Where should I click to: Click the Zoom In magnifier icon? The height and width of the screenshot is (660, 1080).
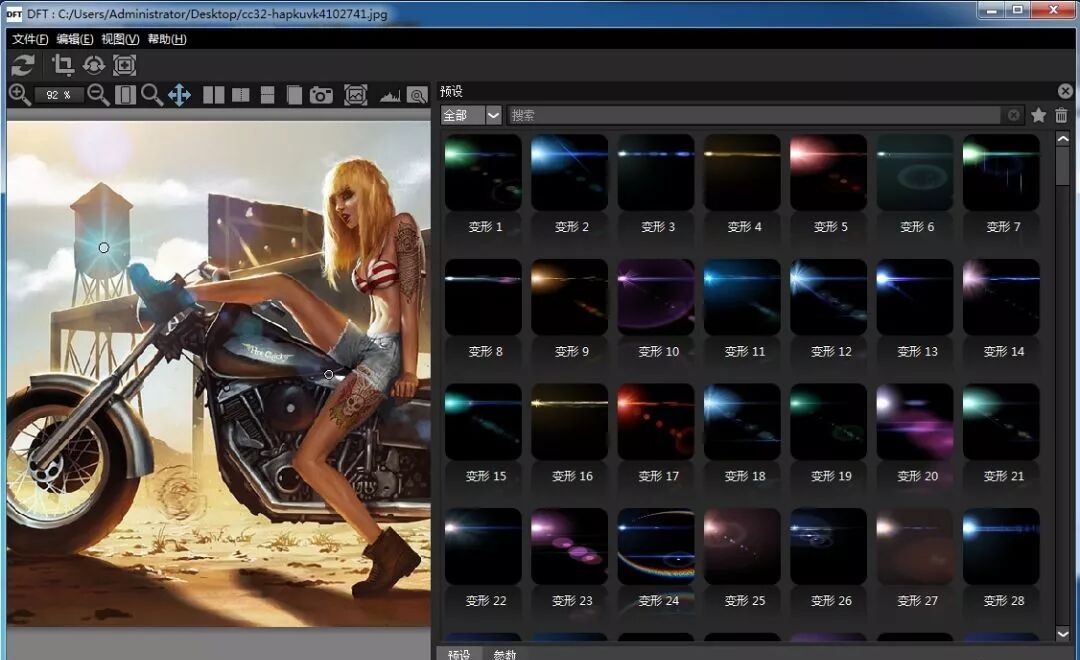pyautogui.click(x=20, y=95)
